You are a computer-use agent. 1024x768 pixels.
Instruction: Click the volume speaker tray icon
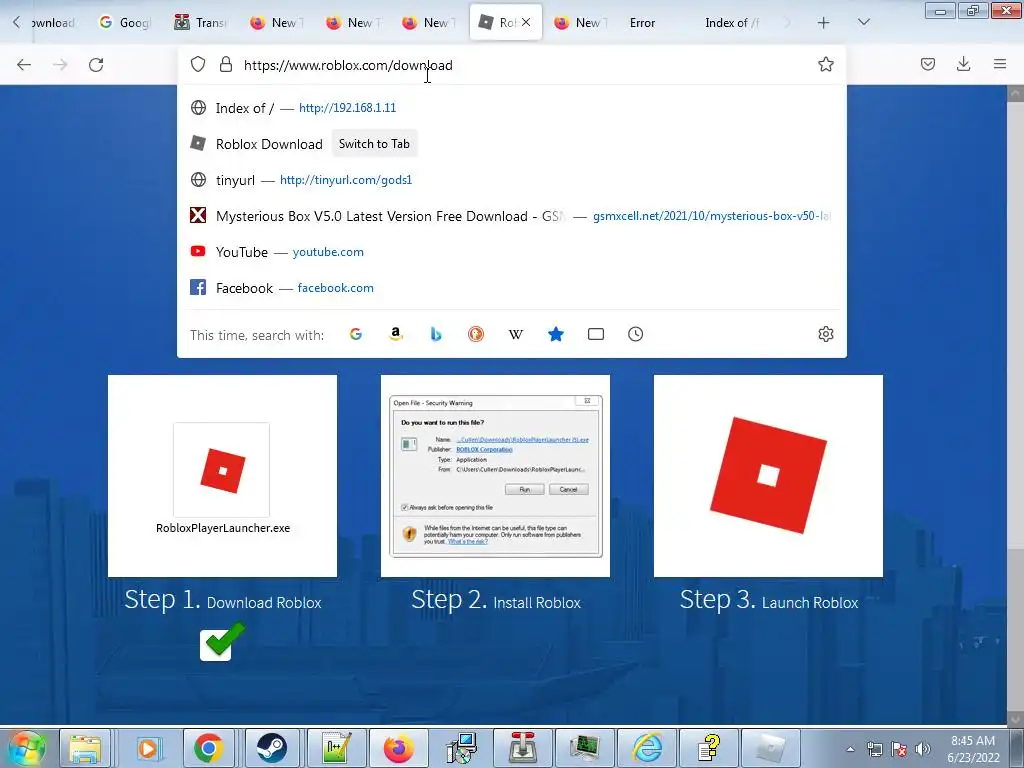[923, 749]
